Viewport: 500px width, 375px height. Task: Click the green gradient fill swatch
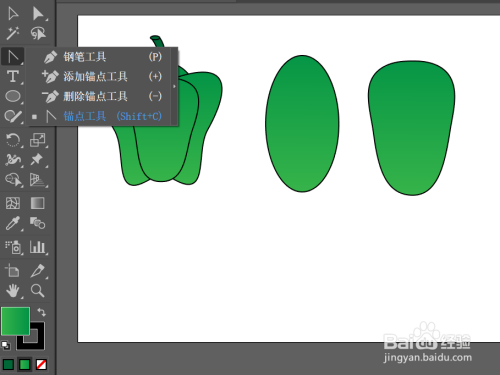15,321
